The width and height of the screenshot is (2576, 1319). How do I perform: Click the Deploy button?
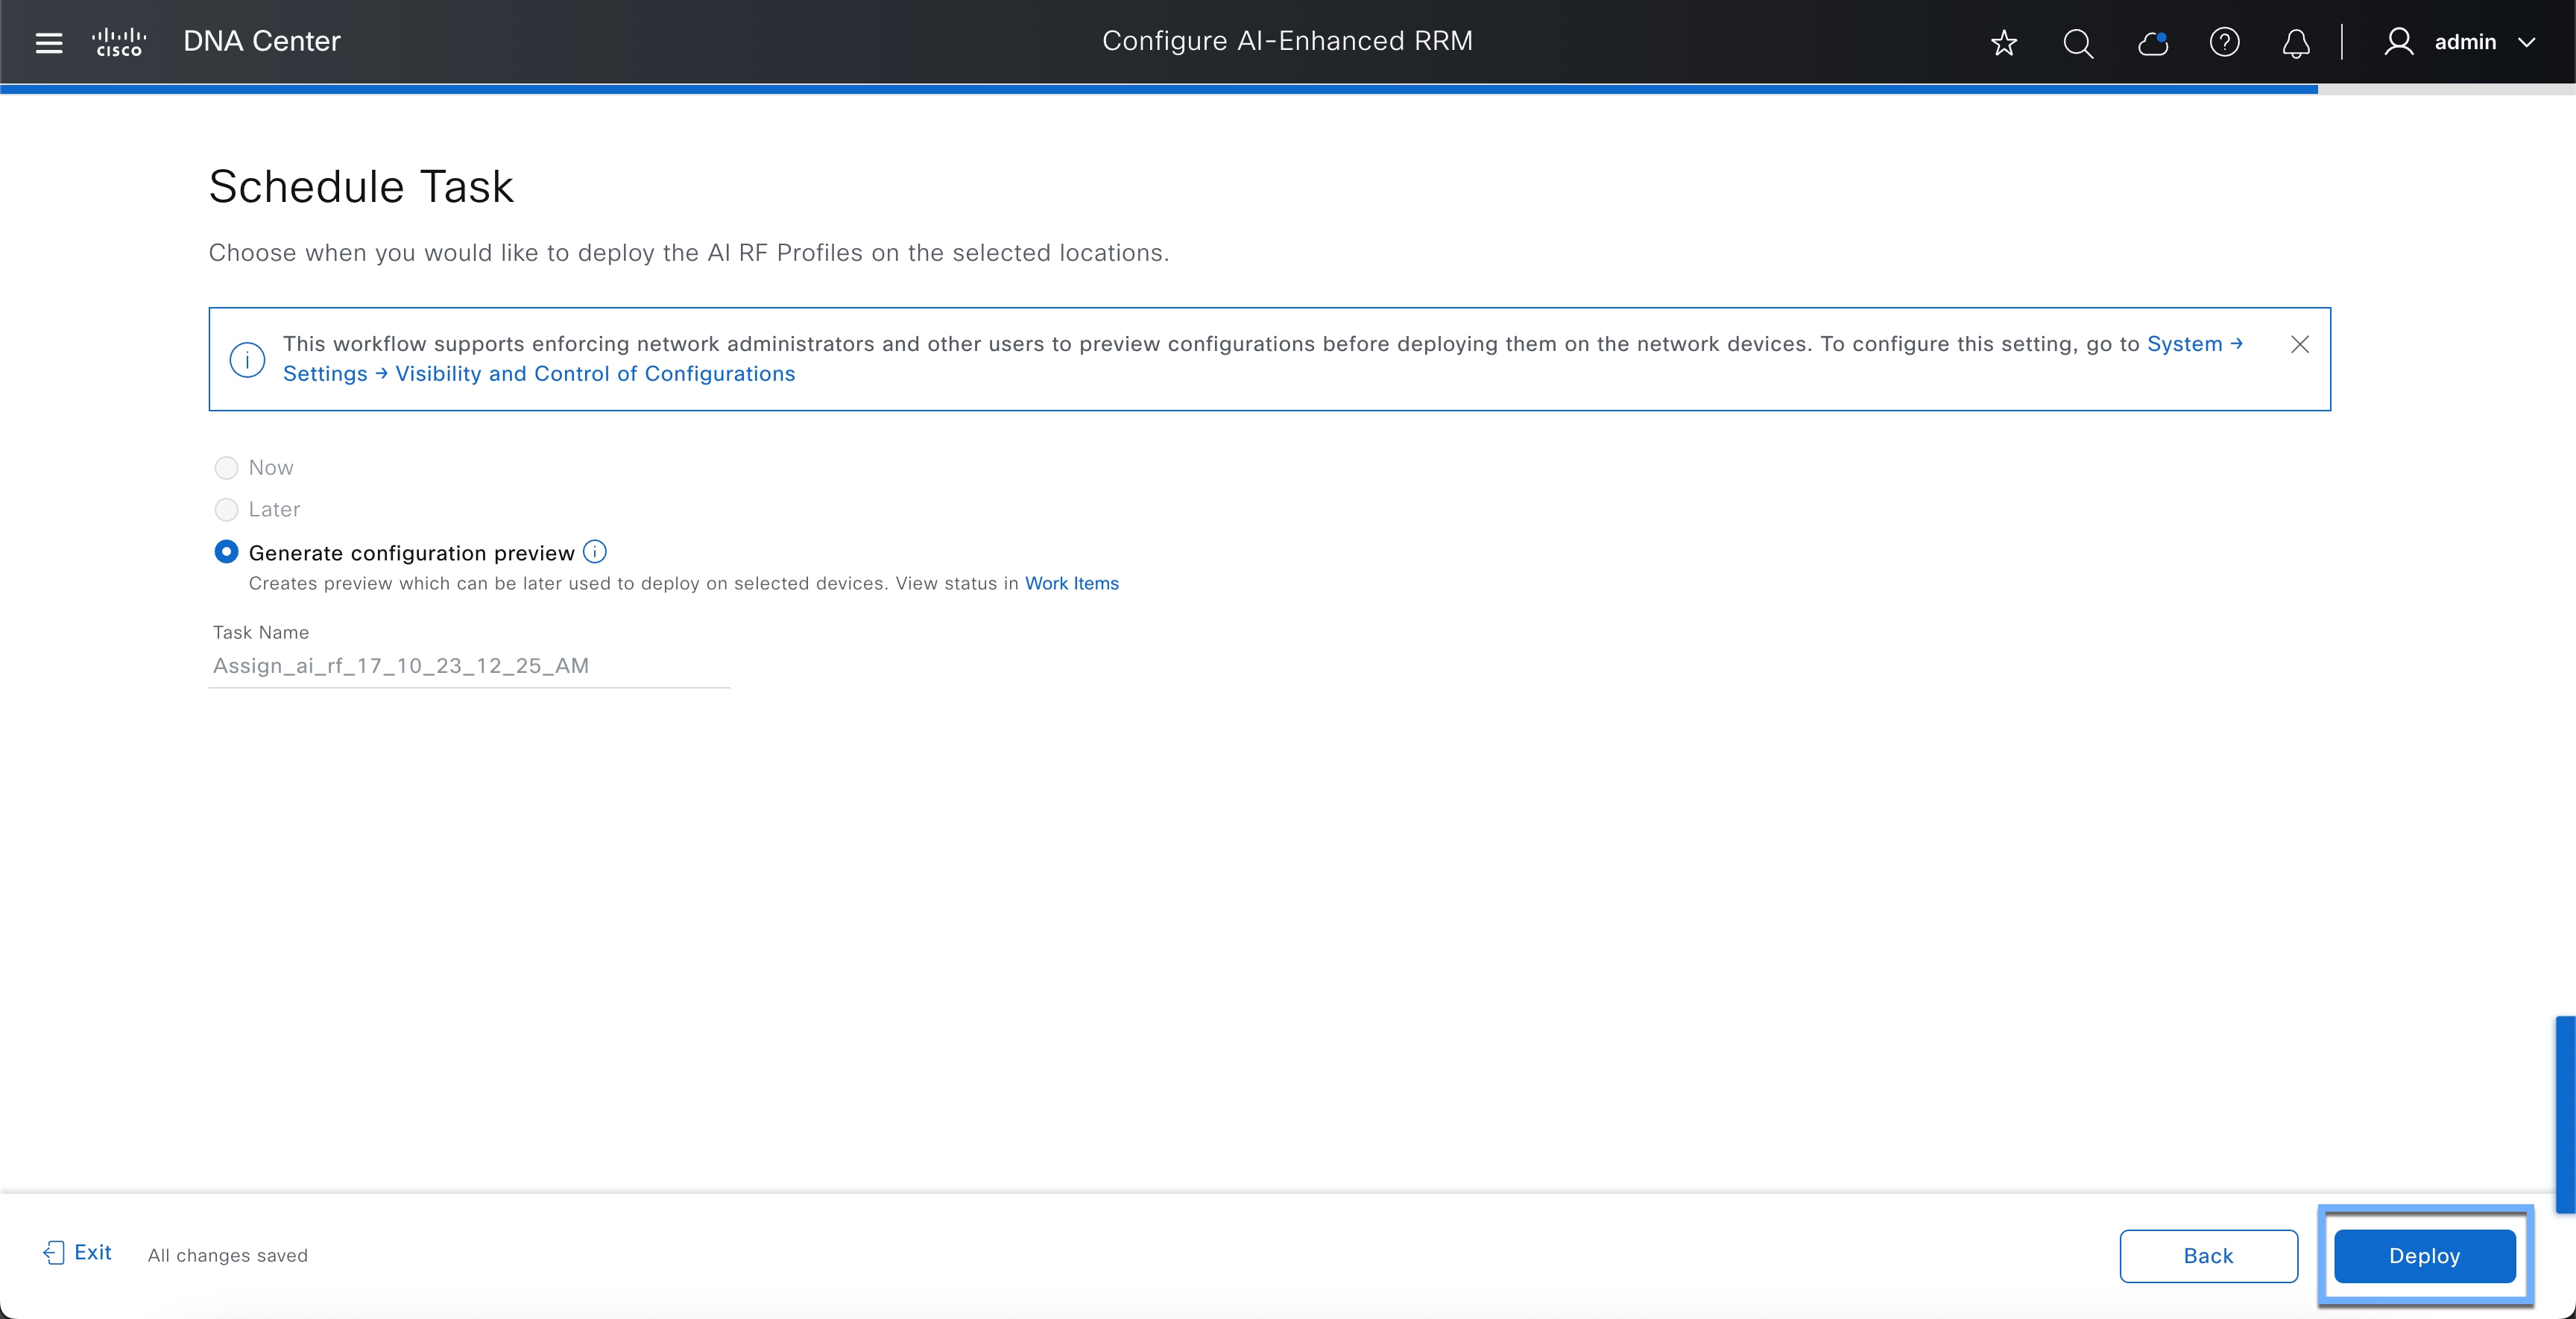2424,1255
